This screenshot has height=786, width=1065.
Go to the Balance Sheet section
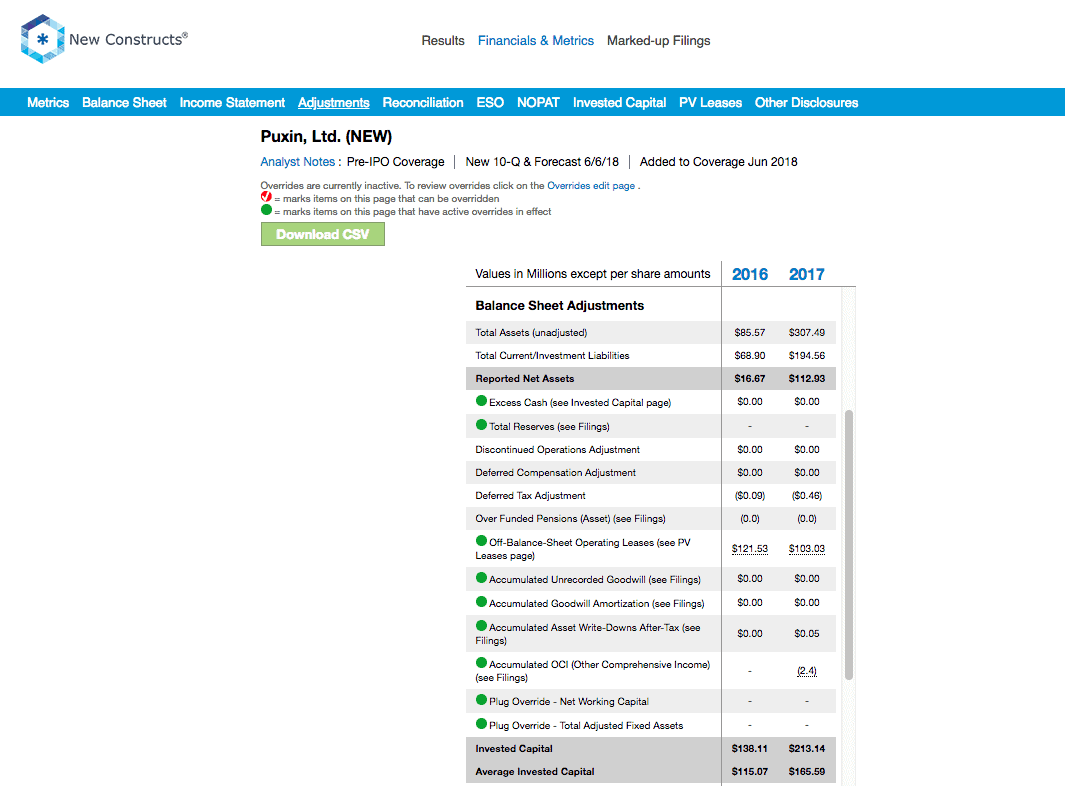pyautogui.click(x=124, y=103)
